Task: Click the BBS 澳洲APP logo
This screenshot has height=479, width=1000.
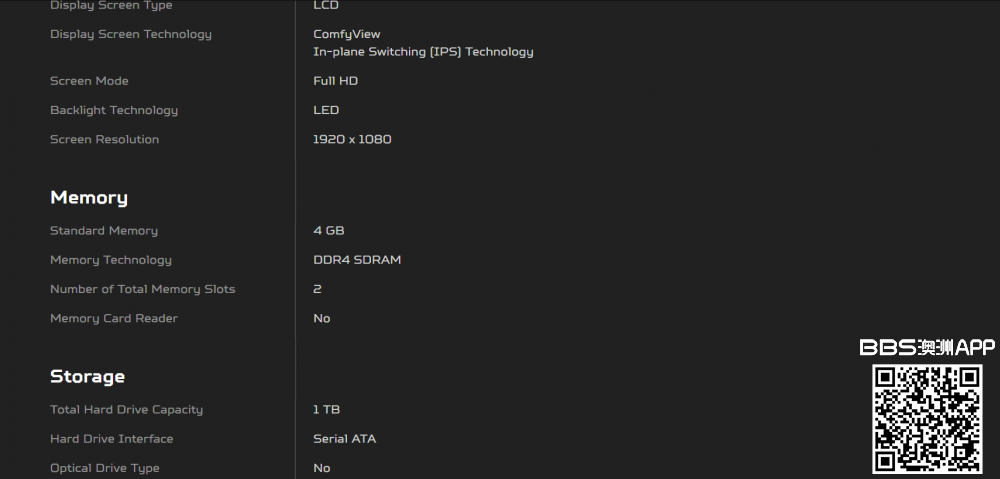Action: 927,347
